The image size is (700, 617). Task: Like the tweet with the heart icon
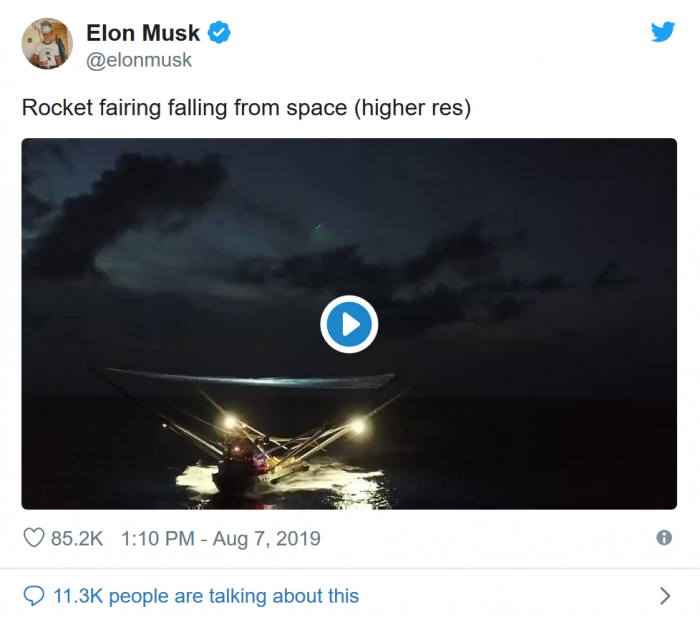tap(34, 538)
